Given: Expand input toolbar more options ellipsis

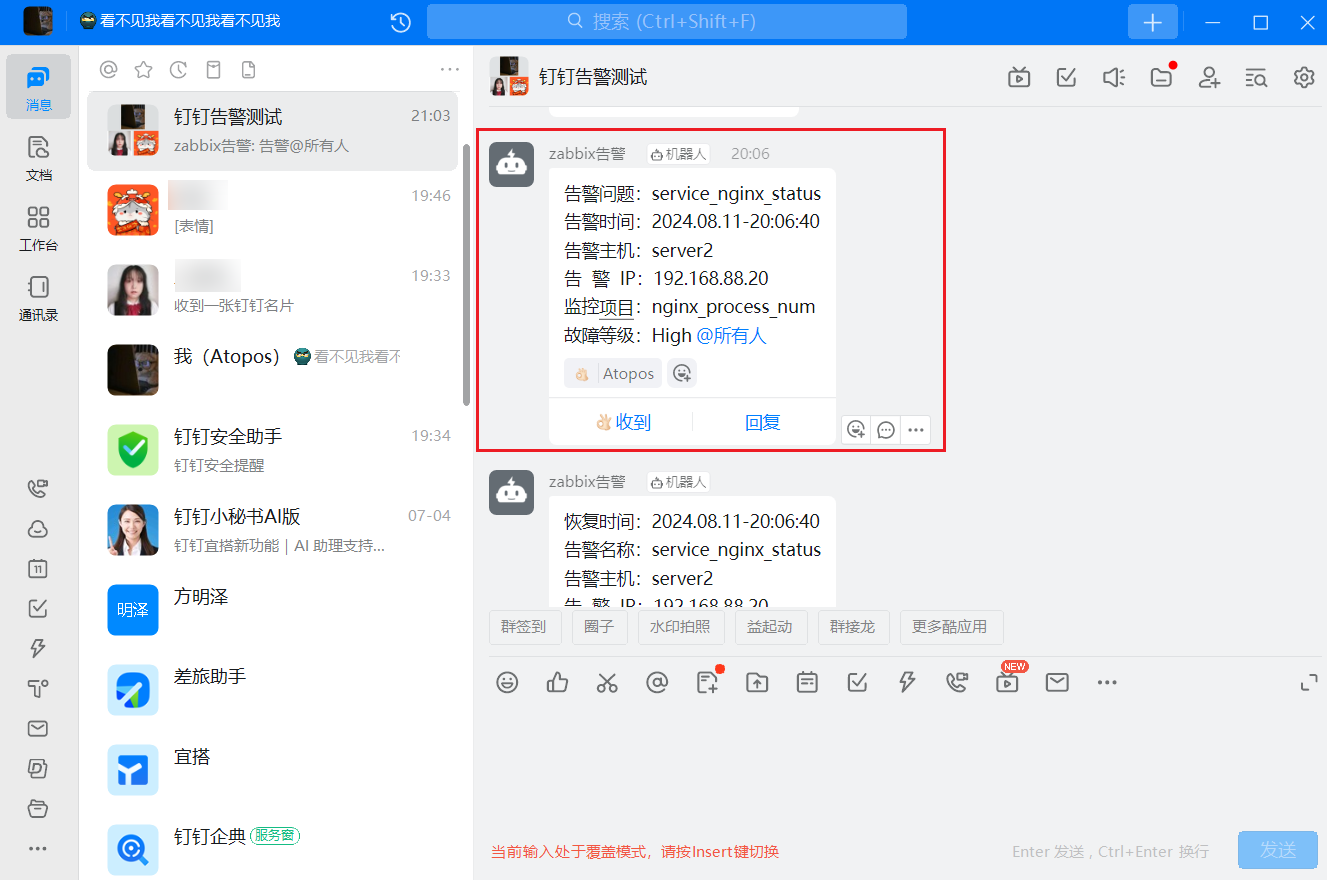Looking at the screenshot, I should (1106, 682).
